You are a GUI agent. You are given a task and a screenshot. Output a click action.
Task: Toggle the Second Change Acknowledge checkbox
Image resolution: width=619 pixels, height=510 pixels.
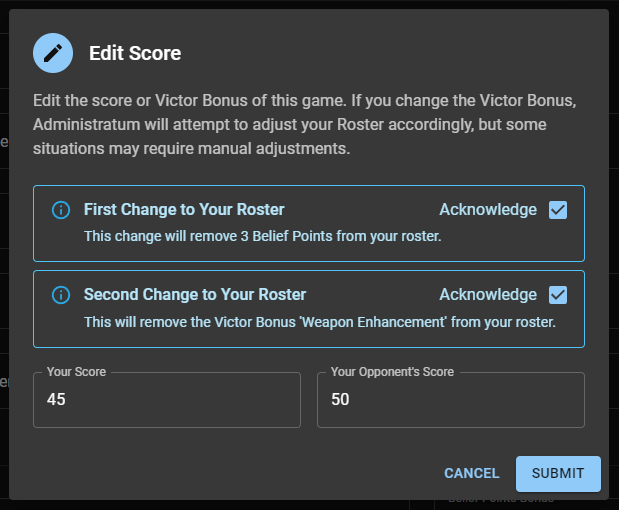click(558, 295)
